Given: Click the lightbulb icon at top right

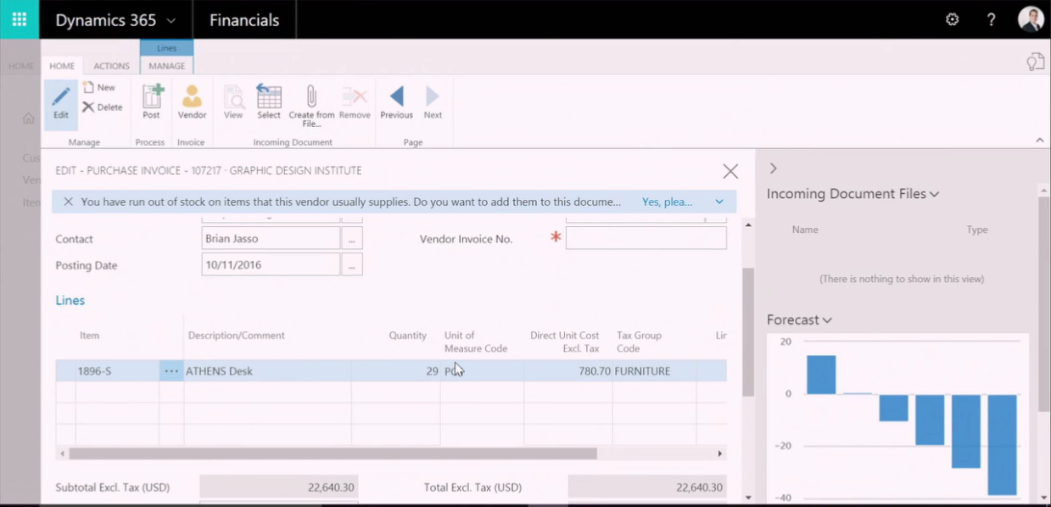Looking at the screenshot, I should click(1035, 62).
